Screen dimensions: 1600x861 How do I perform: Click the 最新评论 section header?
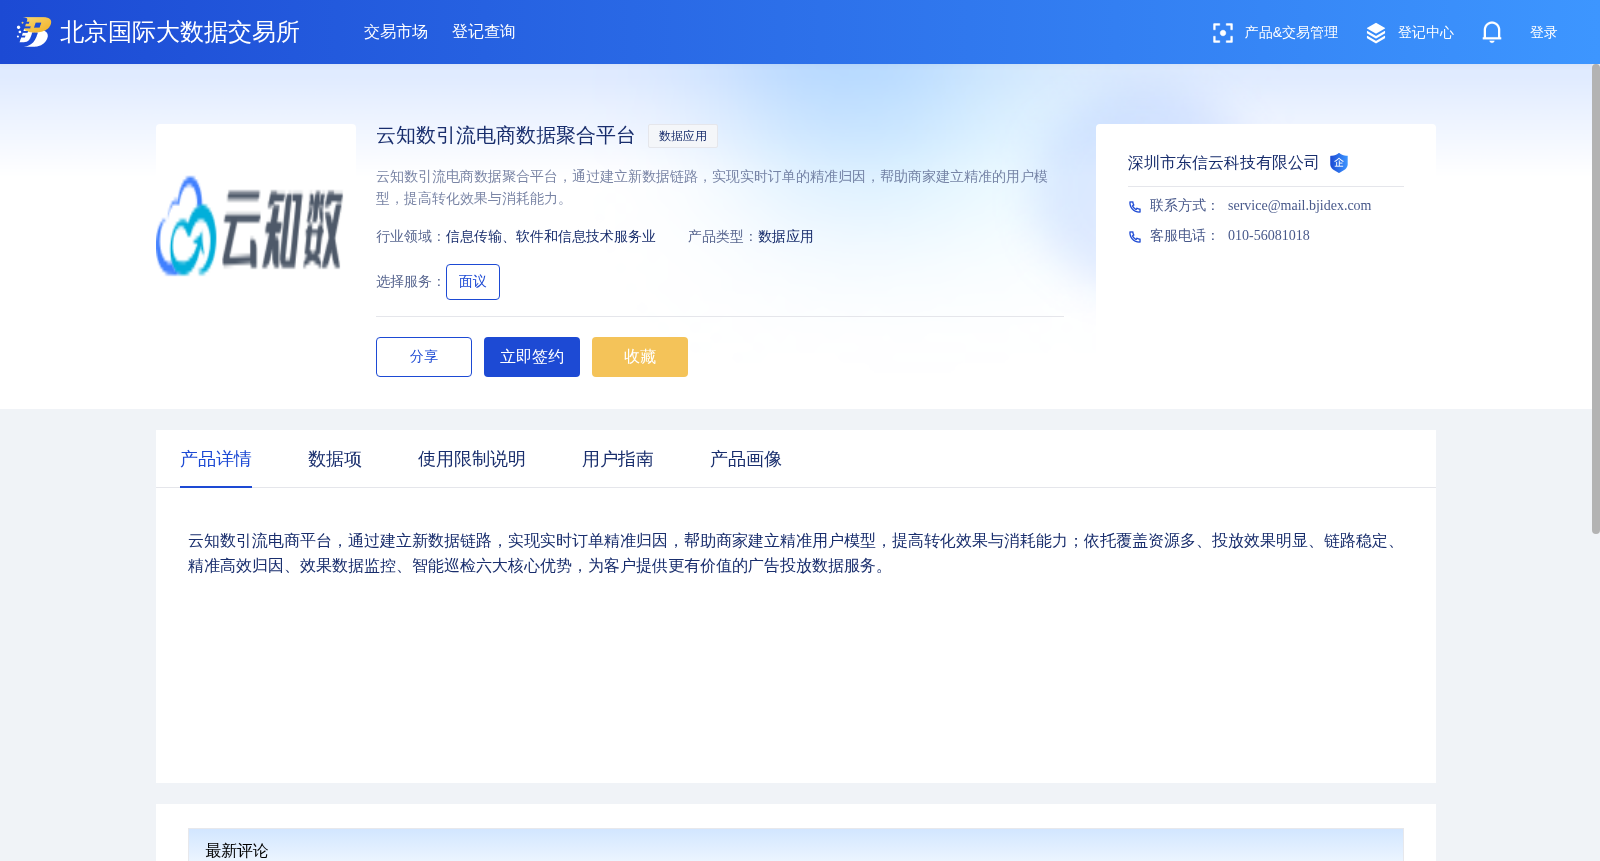[796, 845]
